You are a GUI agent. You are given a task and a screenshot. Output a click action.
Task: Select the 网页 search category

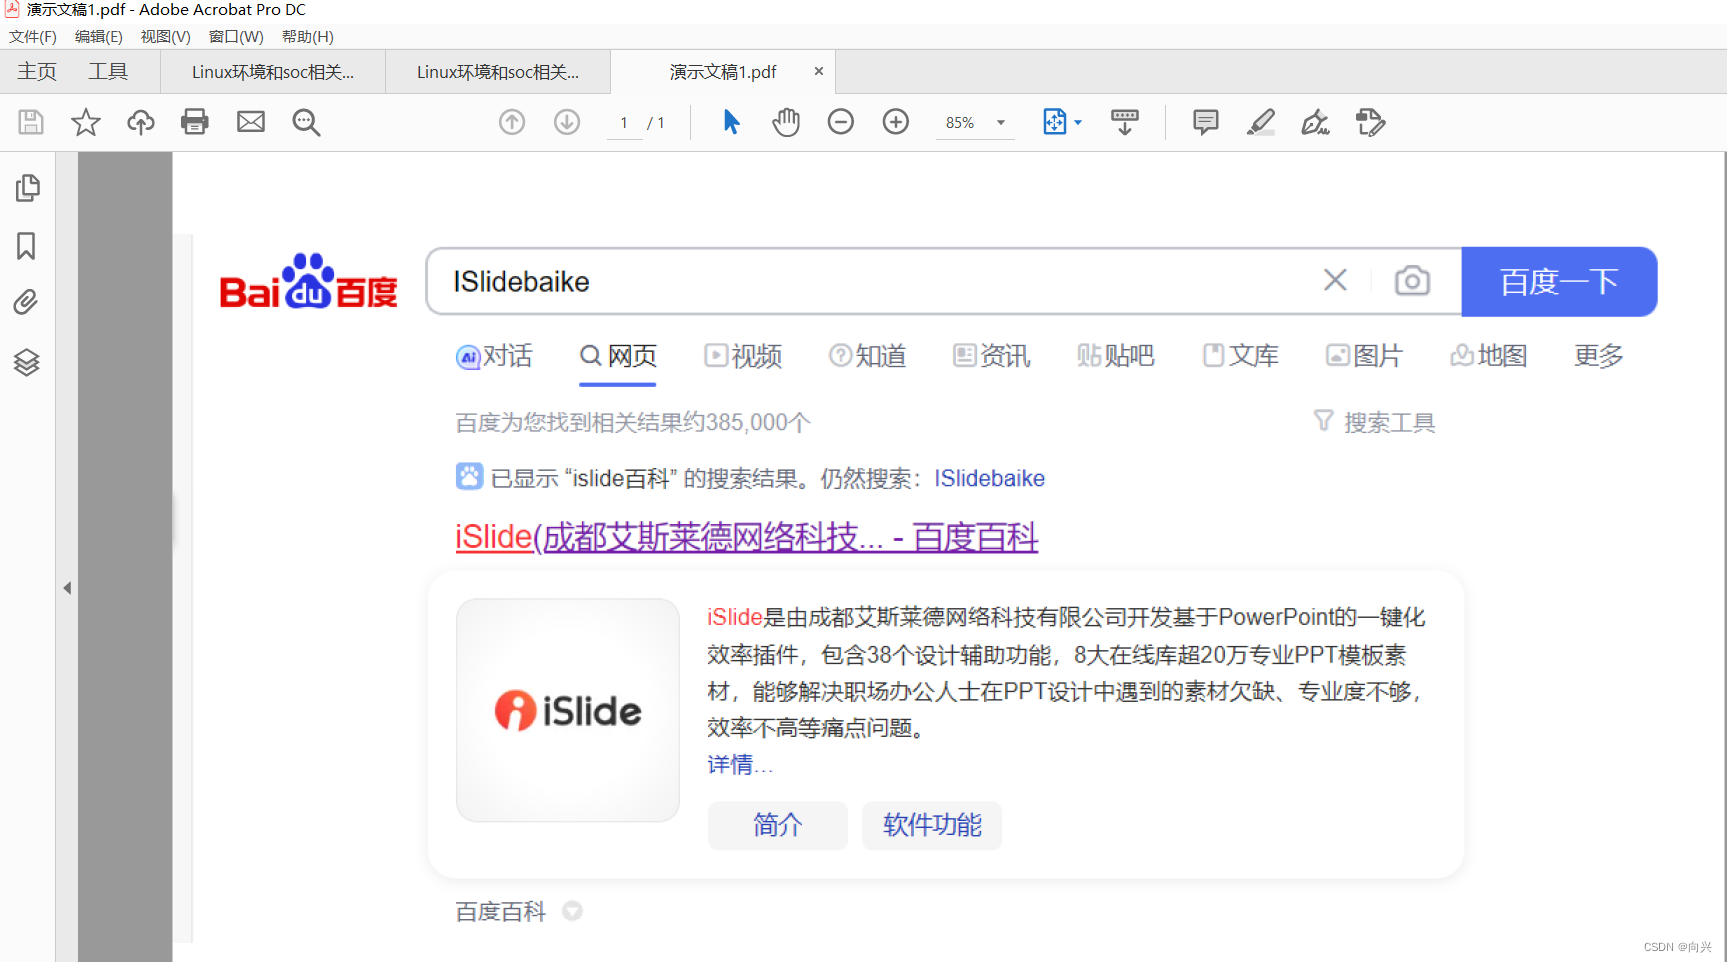618,356
